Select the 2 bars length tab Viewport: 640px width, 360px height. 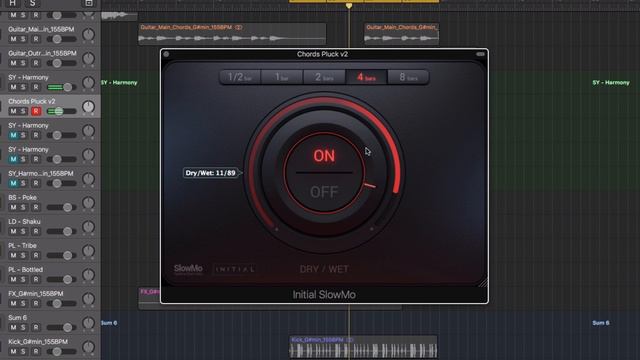324,77
